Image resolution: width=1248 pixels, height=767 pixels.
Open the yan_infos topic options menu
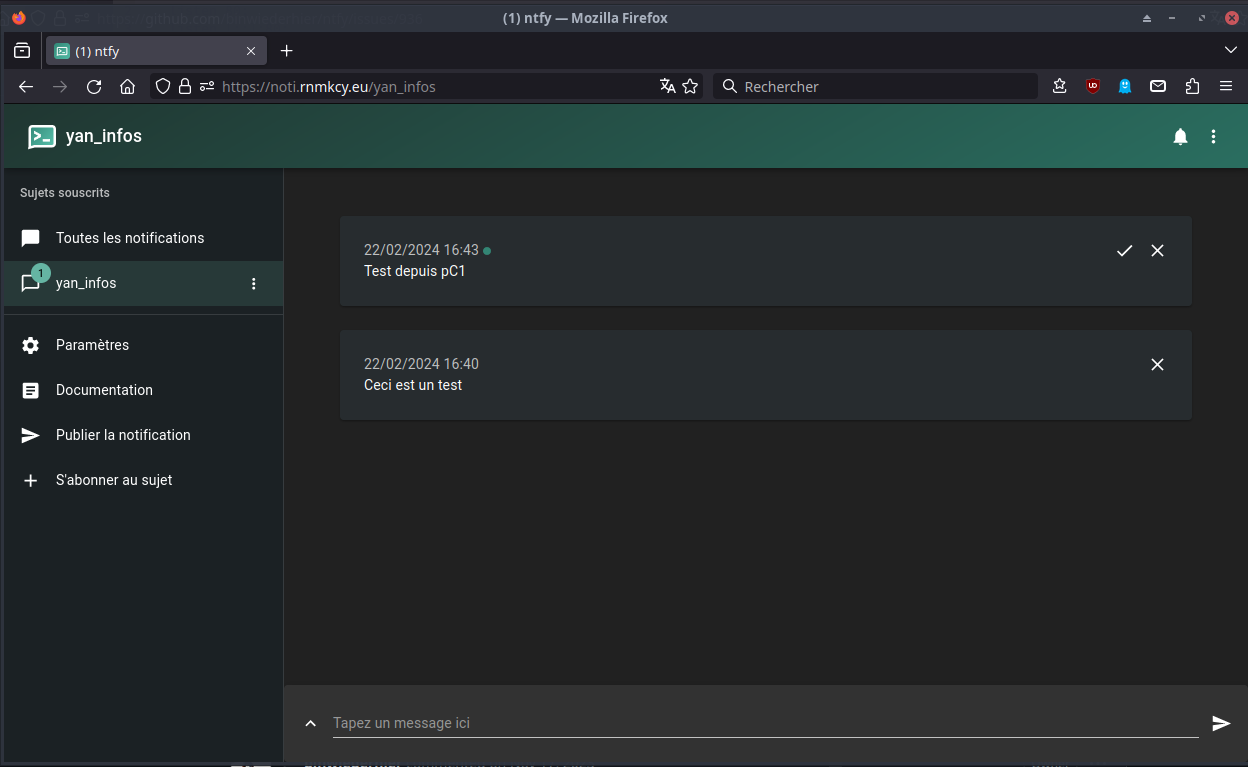(253, 284)
